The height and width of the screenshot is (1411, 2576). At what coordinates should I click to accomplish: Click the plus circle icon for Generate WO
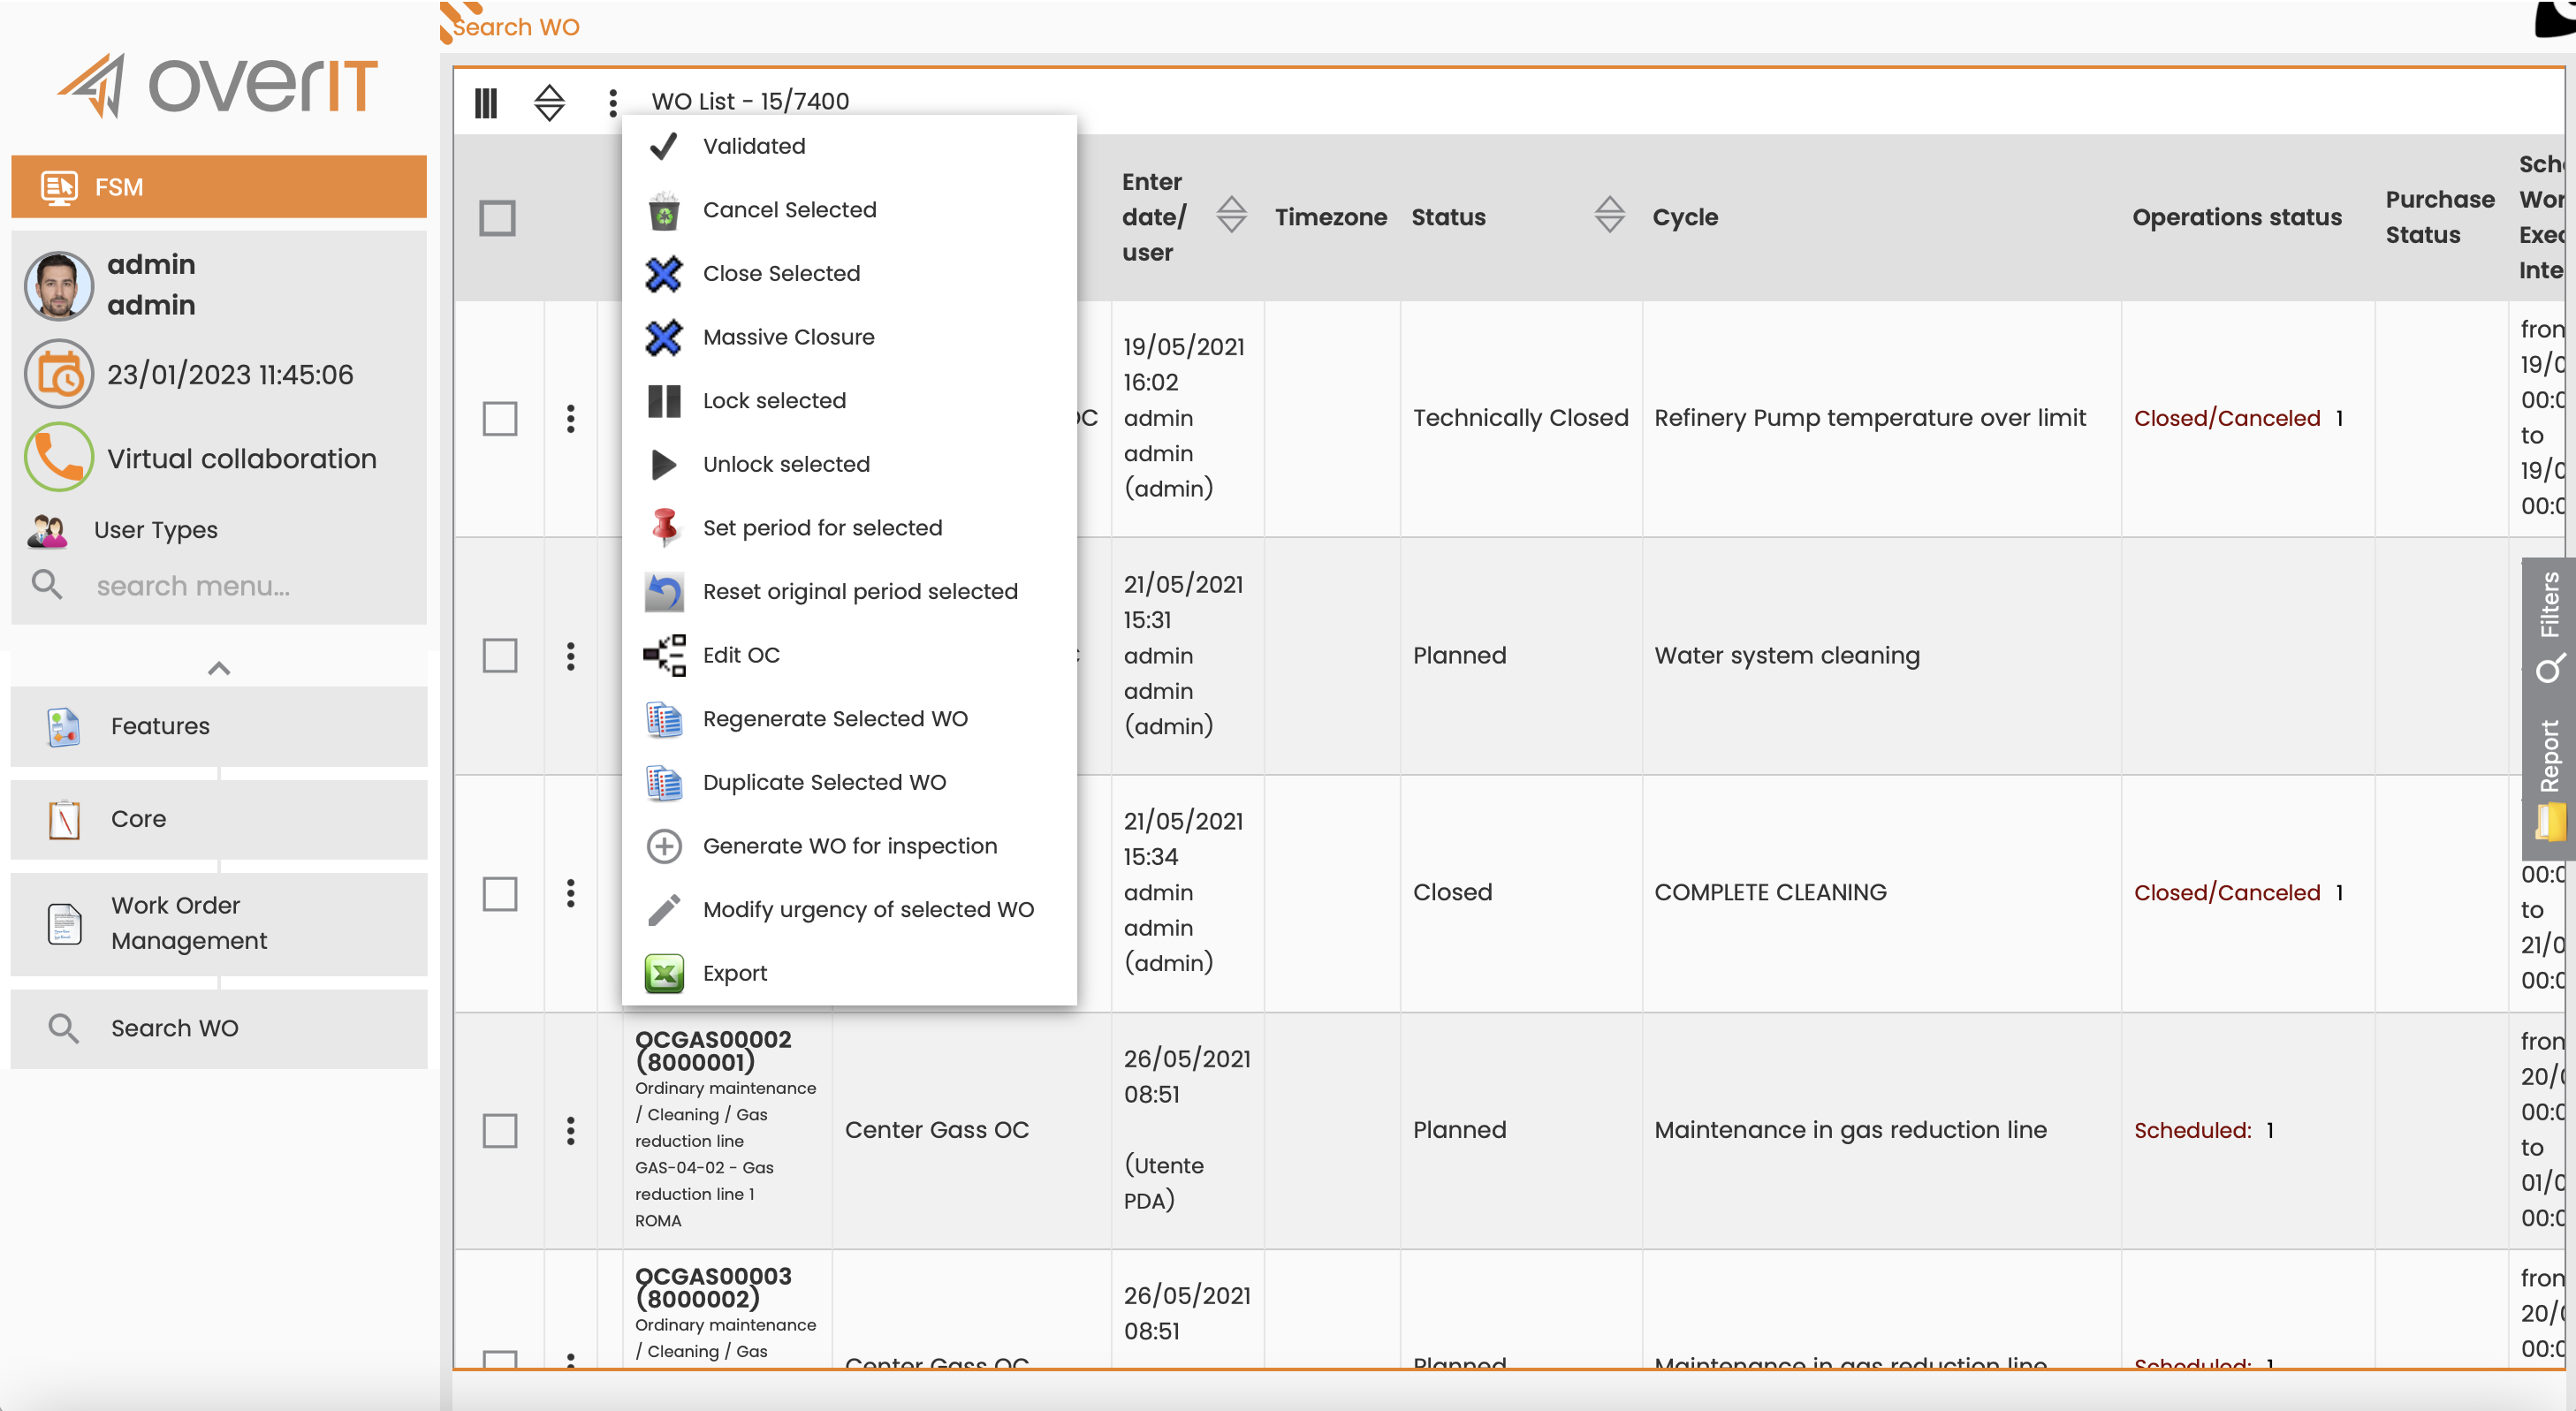pos(664,846)
